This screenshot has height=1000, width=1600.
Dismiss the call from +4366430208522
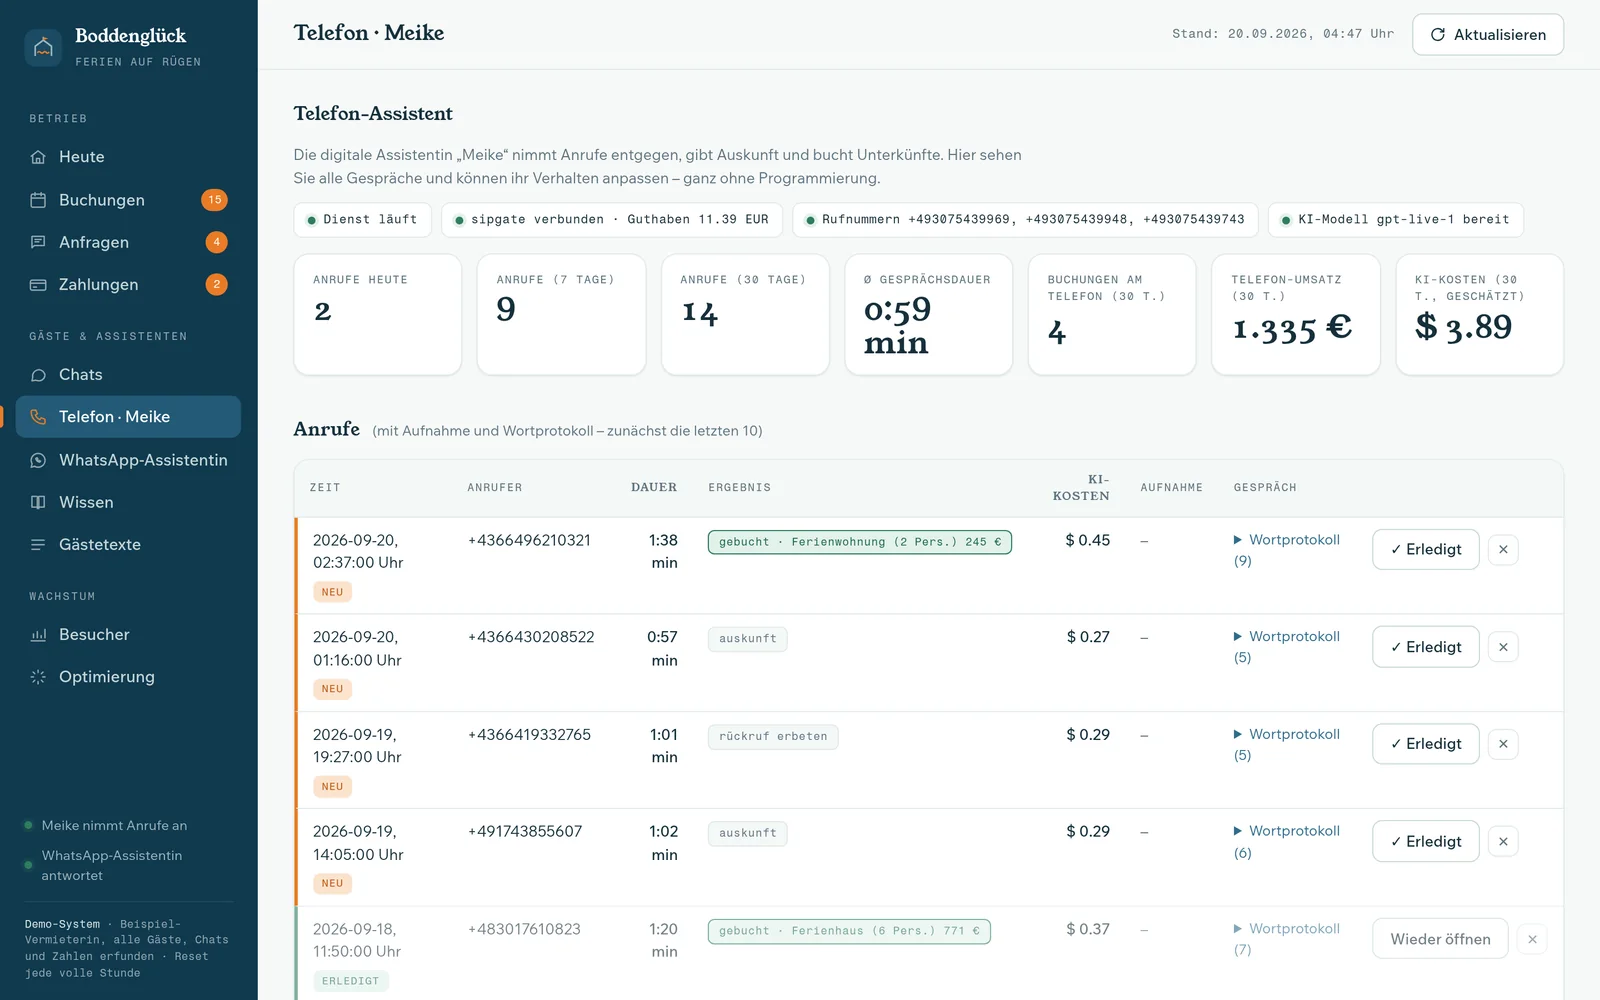[x=1503, y=647]
